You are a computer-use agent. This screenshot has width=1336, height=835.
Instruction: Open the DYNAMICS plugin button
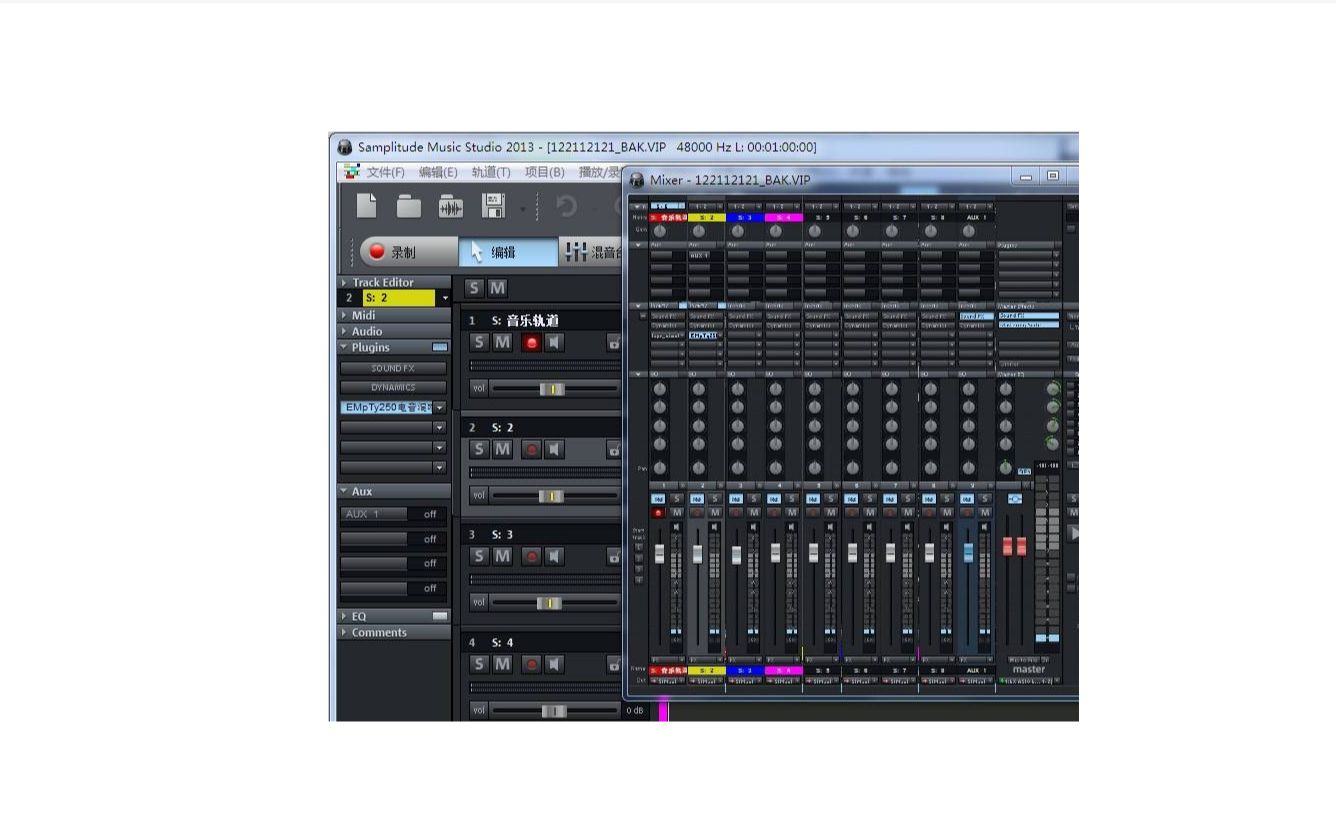tap(393, 387)
